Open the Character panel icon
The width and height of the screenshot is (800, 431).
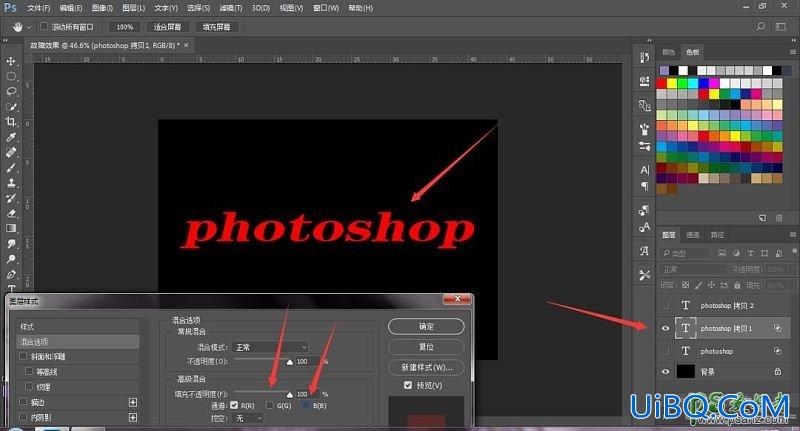coord(644,170)
